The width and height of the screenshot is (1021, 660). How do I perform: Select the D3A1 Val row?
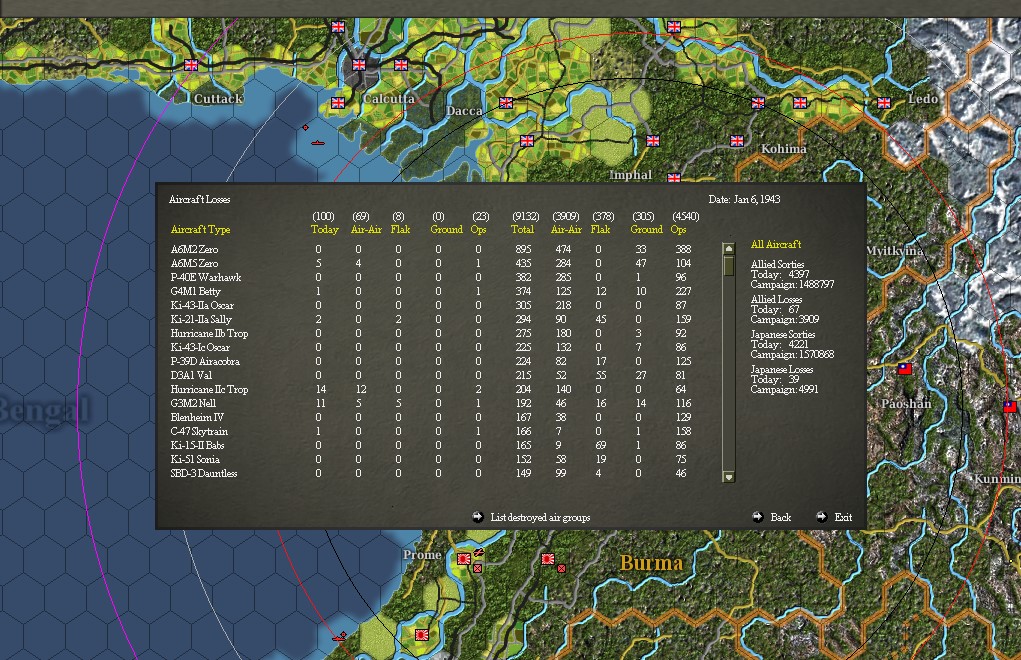click(431, 375)
